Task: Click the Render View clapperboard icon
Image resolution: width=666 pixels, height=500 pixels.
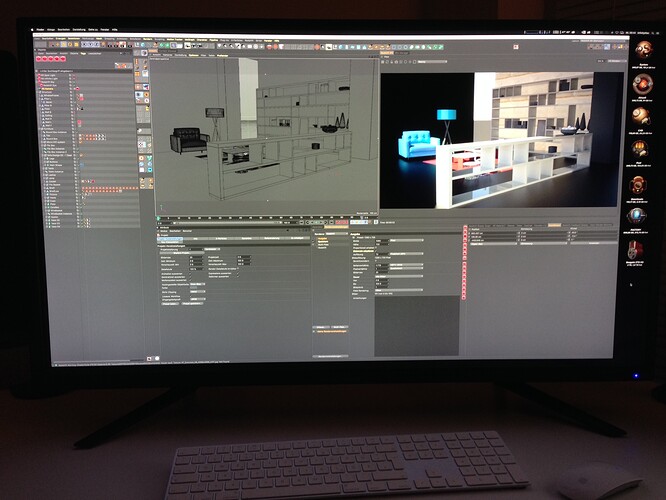Action: pyautogui.click(x=110, y=45)
